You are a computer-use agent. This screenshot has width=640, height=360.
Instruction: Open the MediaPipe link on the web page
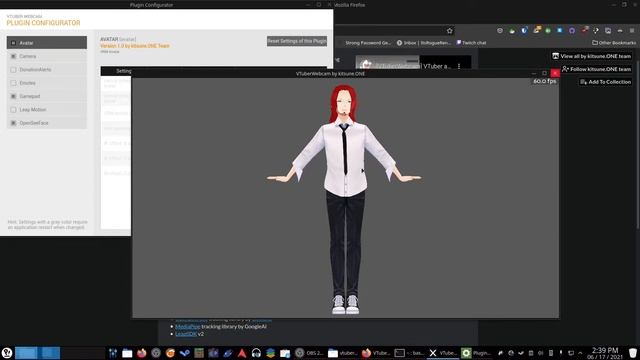coord(188,327)
